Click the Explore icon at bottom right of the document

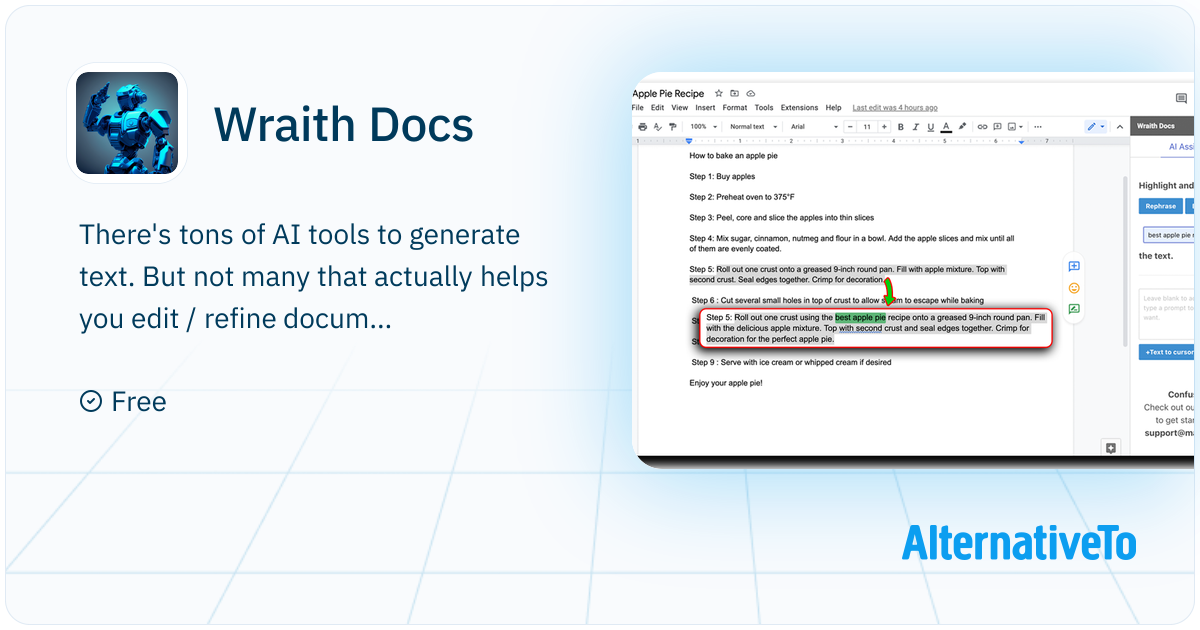[x=1110, y=447]
